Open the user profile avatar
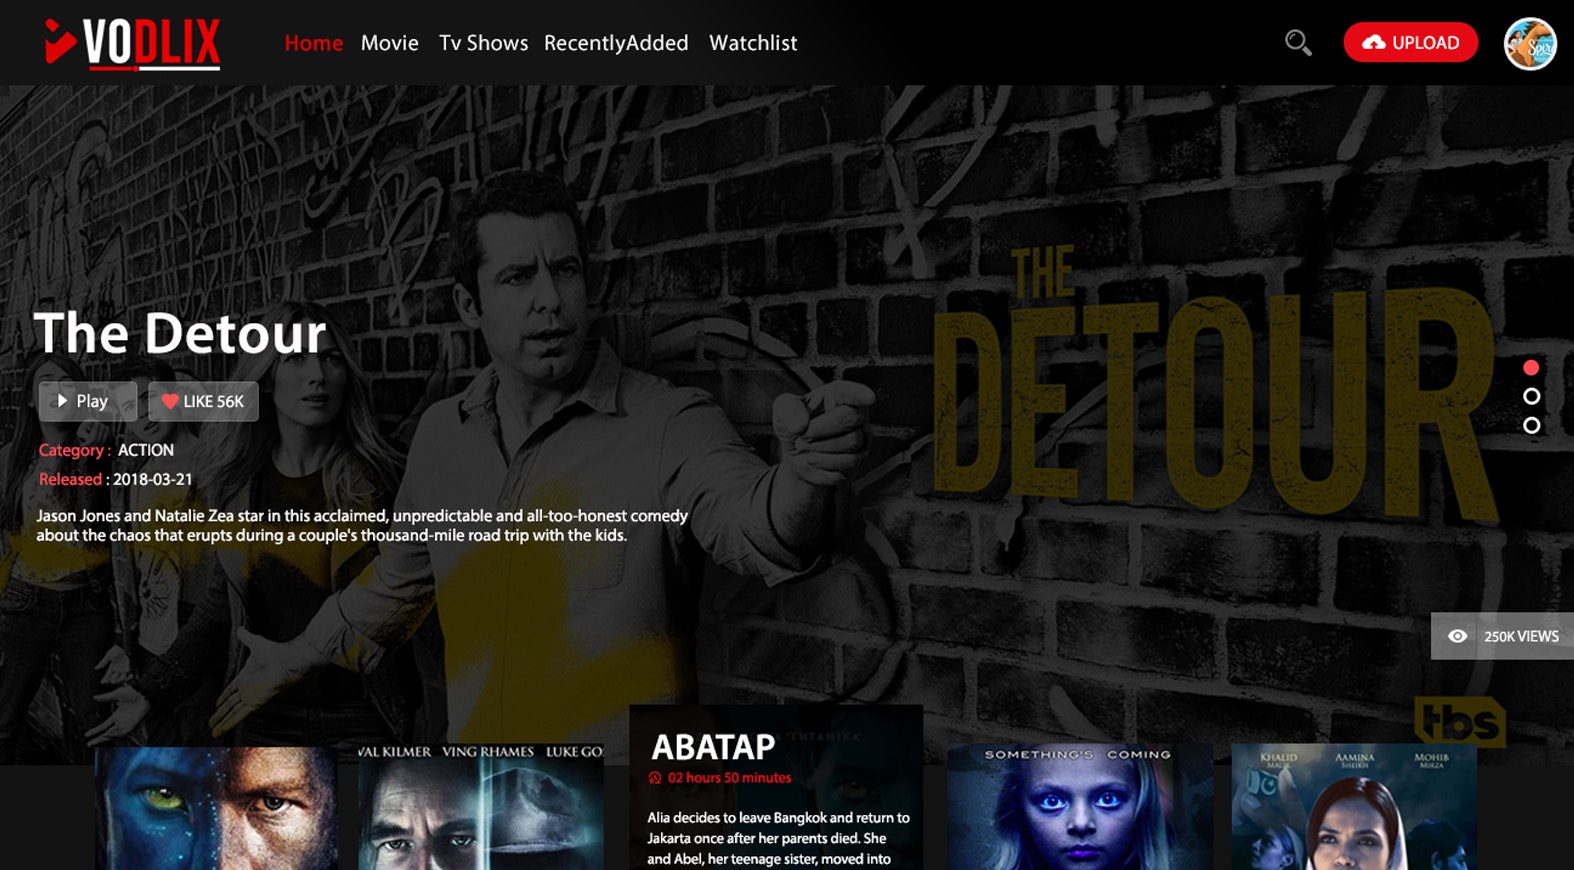Screen dimensions: 1574x870 click(1530, 44)
